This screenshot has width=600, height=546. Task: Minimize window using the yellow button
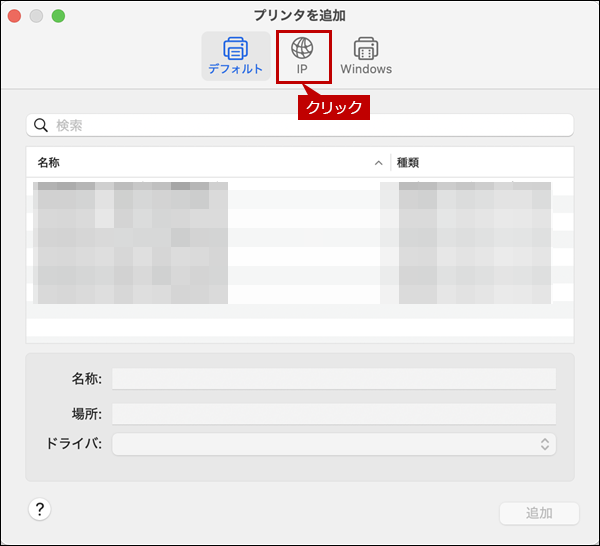point(36,16)
